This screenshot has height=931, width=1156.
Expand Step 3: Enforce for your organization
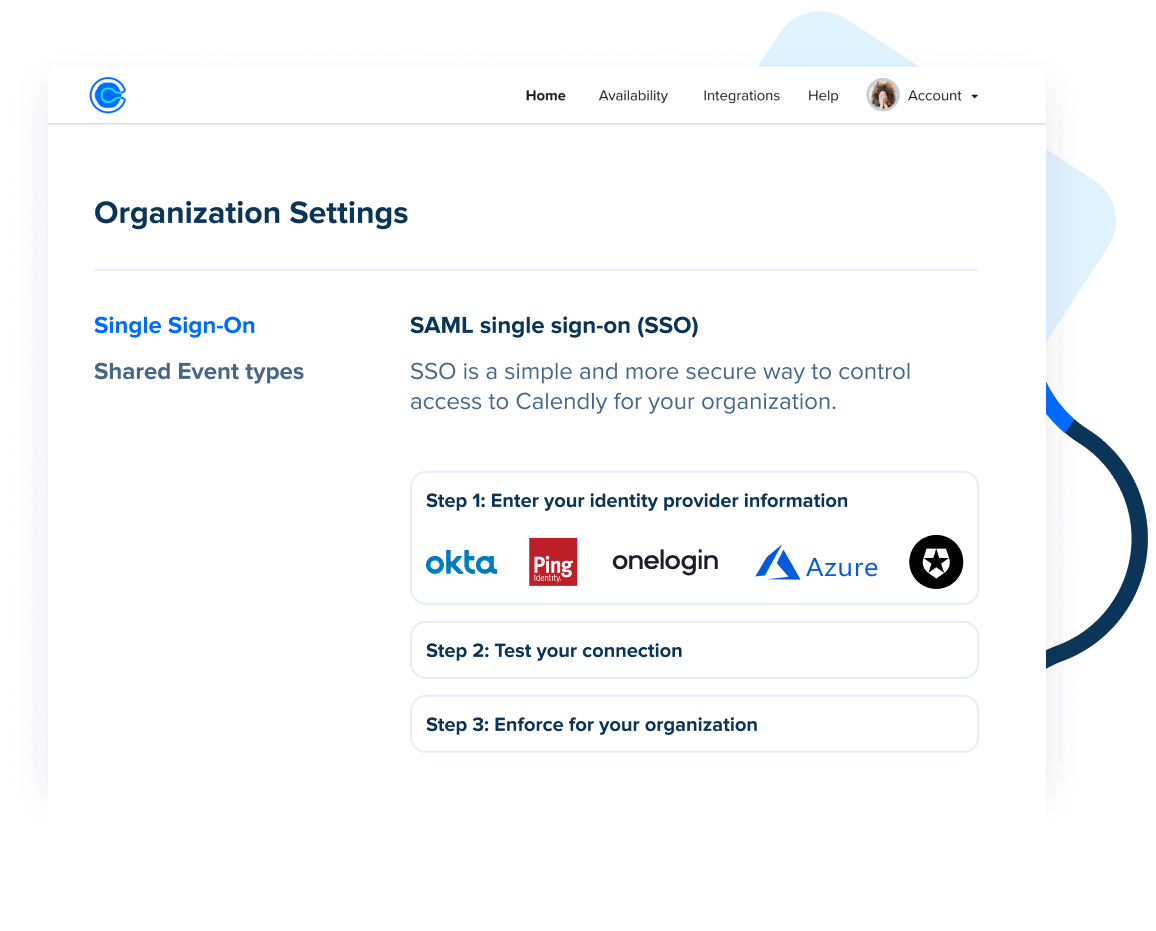tap(694, 724)
